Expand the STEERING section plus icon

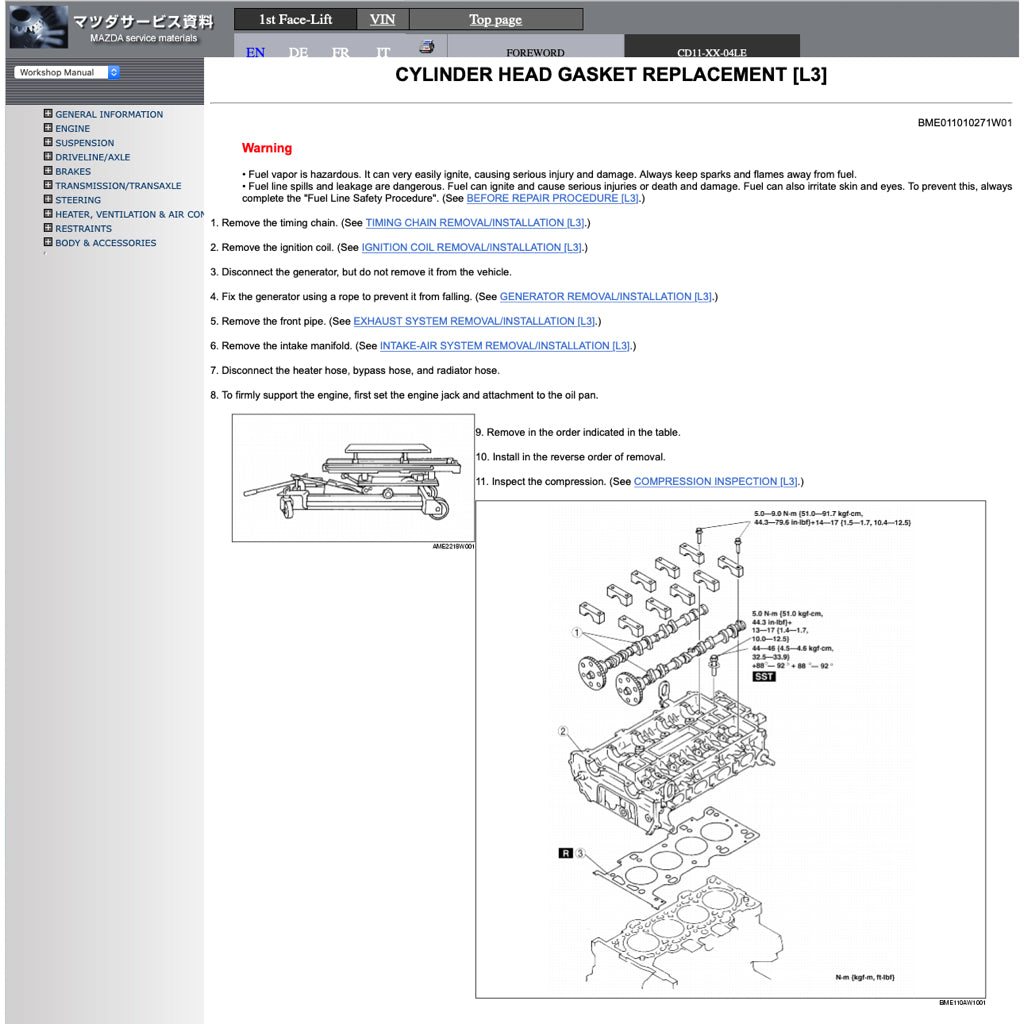pyautogui.click(x=47, y=199)
